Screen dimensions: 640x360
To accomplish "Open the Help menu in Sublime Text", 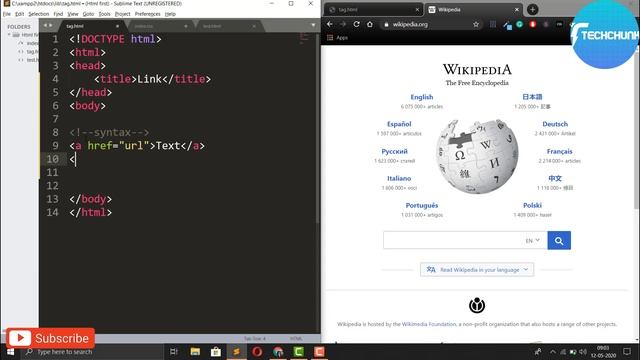I will (x=170, y=14).
